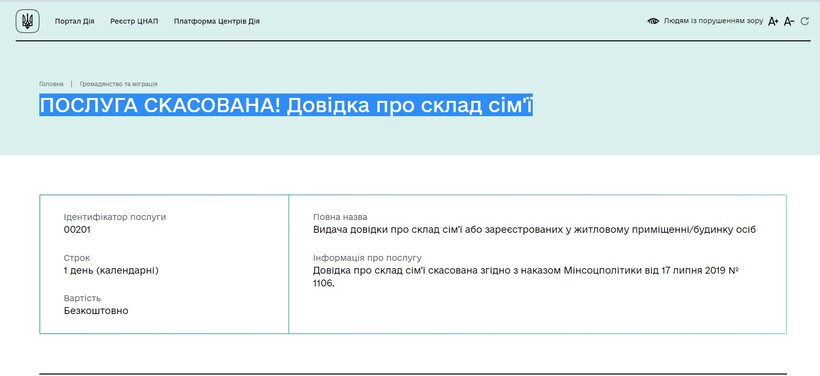This screenshot has height=376, width=820.
Task: Click the Ukrainian trident coat of arms logo
Action: pyautogui.click(x=27, y=21)
